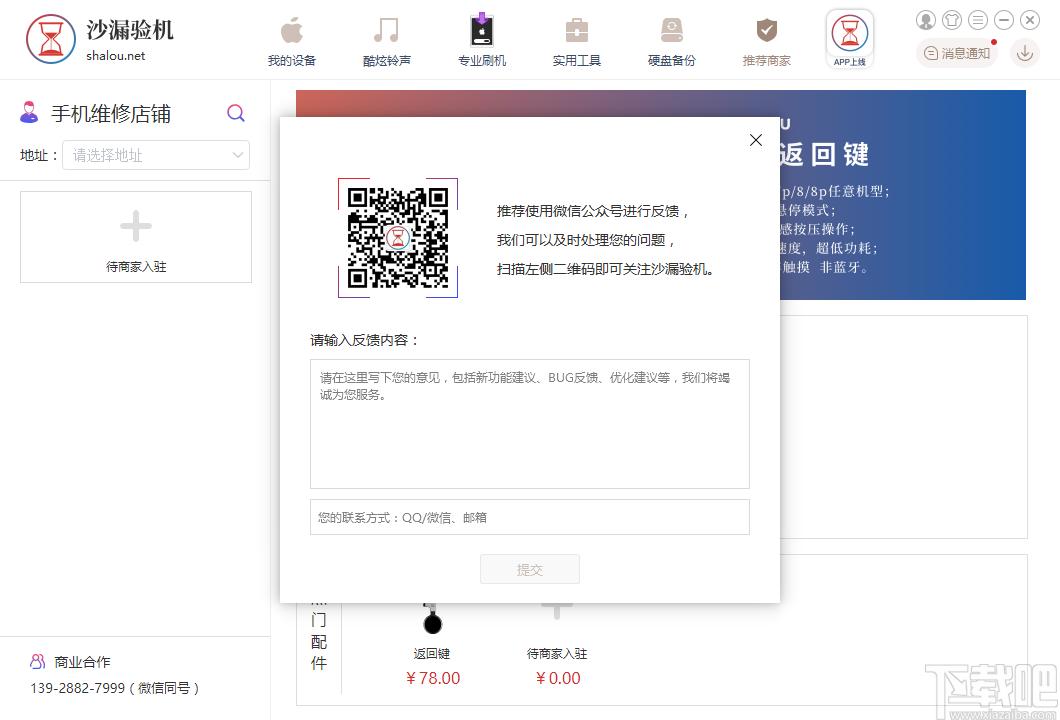Click the 请输入反馈内容 label

click(x=364, y=340)
